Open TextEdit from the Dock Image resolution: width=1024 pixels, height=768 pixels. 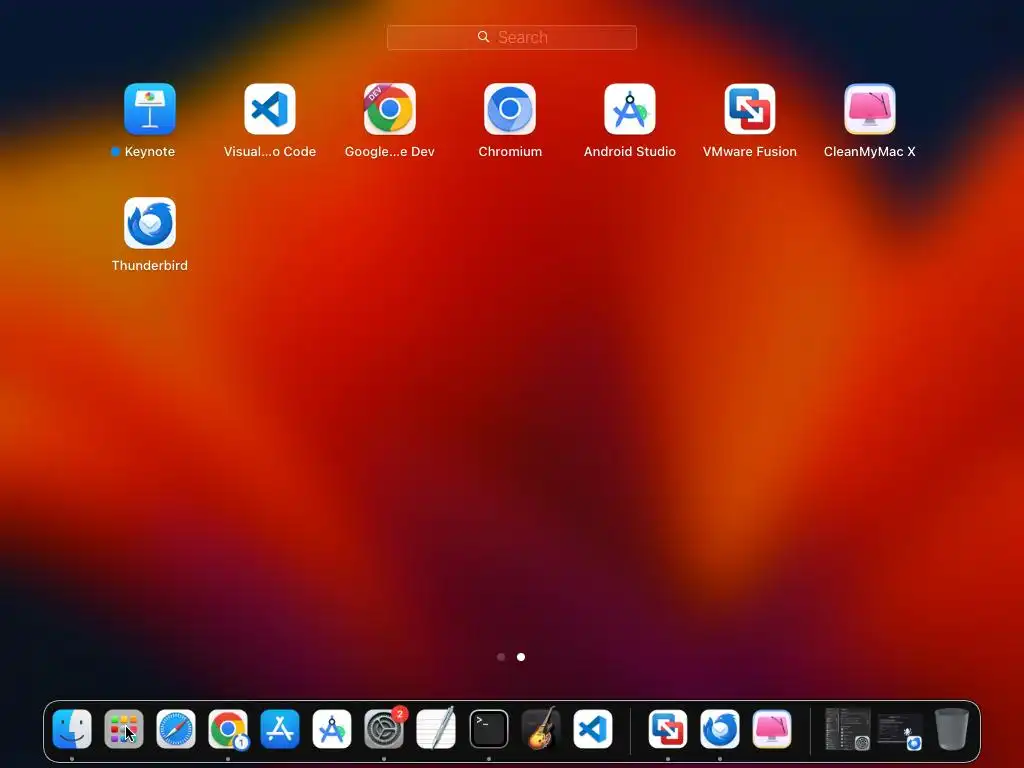pyautogui.click(x=436, y=729)
